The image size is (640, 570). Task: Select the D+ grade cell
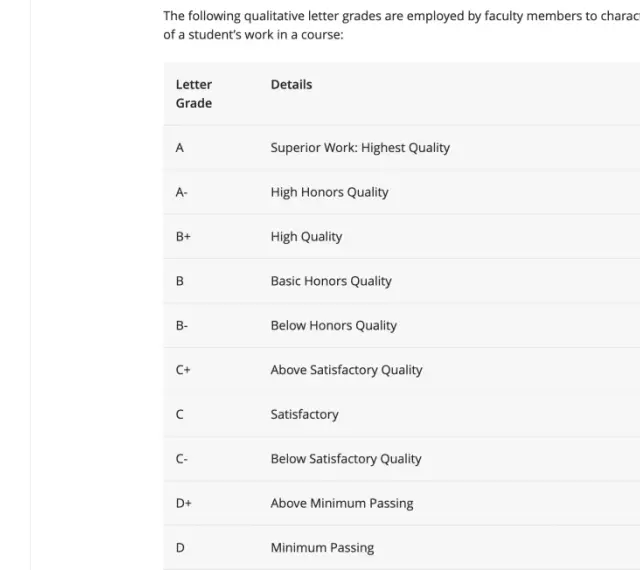pos(184,503)
